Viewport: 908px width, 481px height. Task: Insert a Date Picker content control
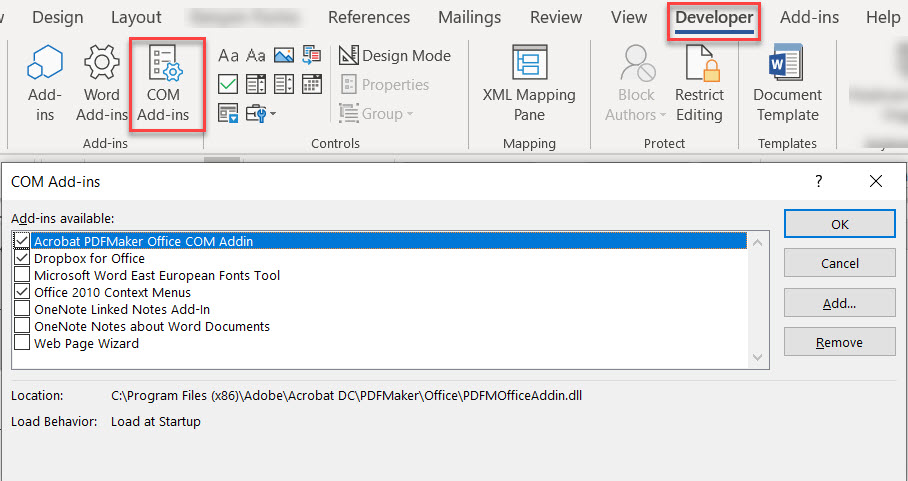pyautogui.click(x=312, y=85)
